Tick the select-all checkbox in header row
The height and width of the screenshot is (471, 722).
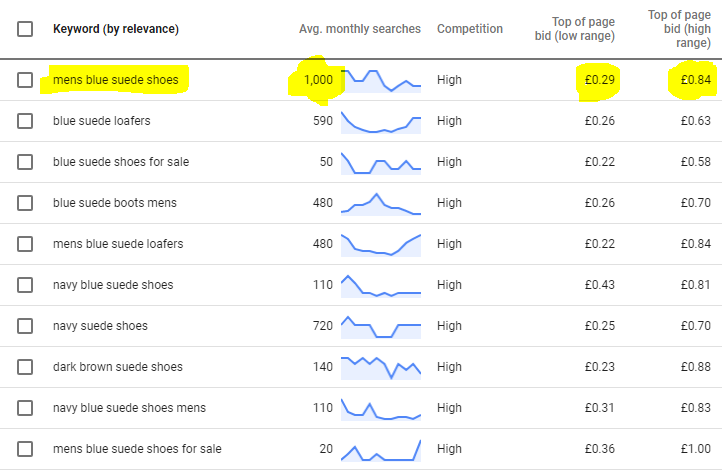(25, 29)
